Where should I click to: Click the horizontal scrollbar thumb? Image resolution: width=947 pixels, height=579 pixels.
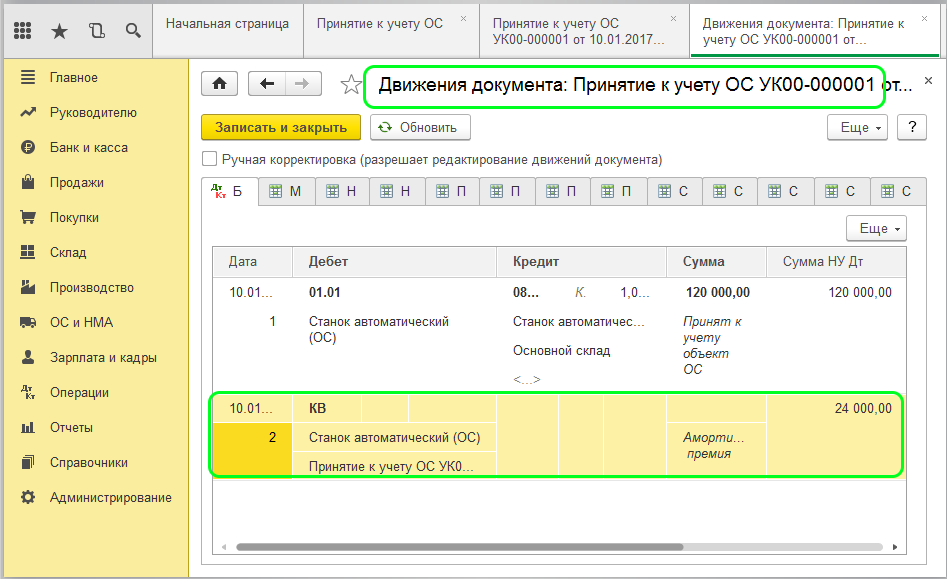coord(460,547)
